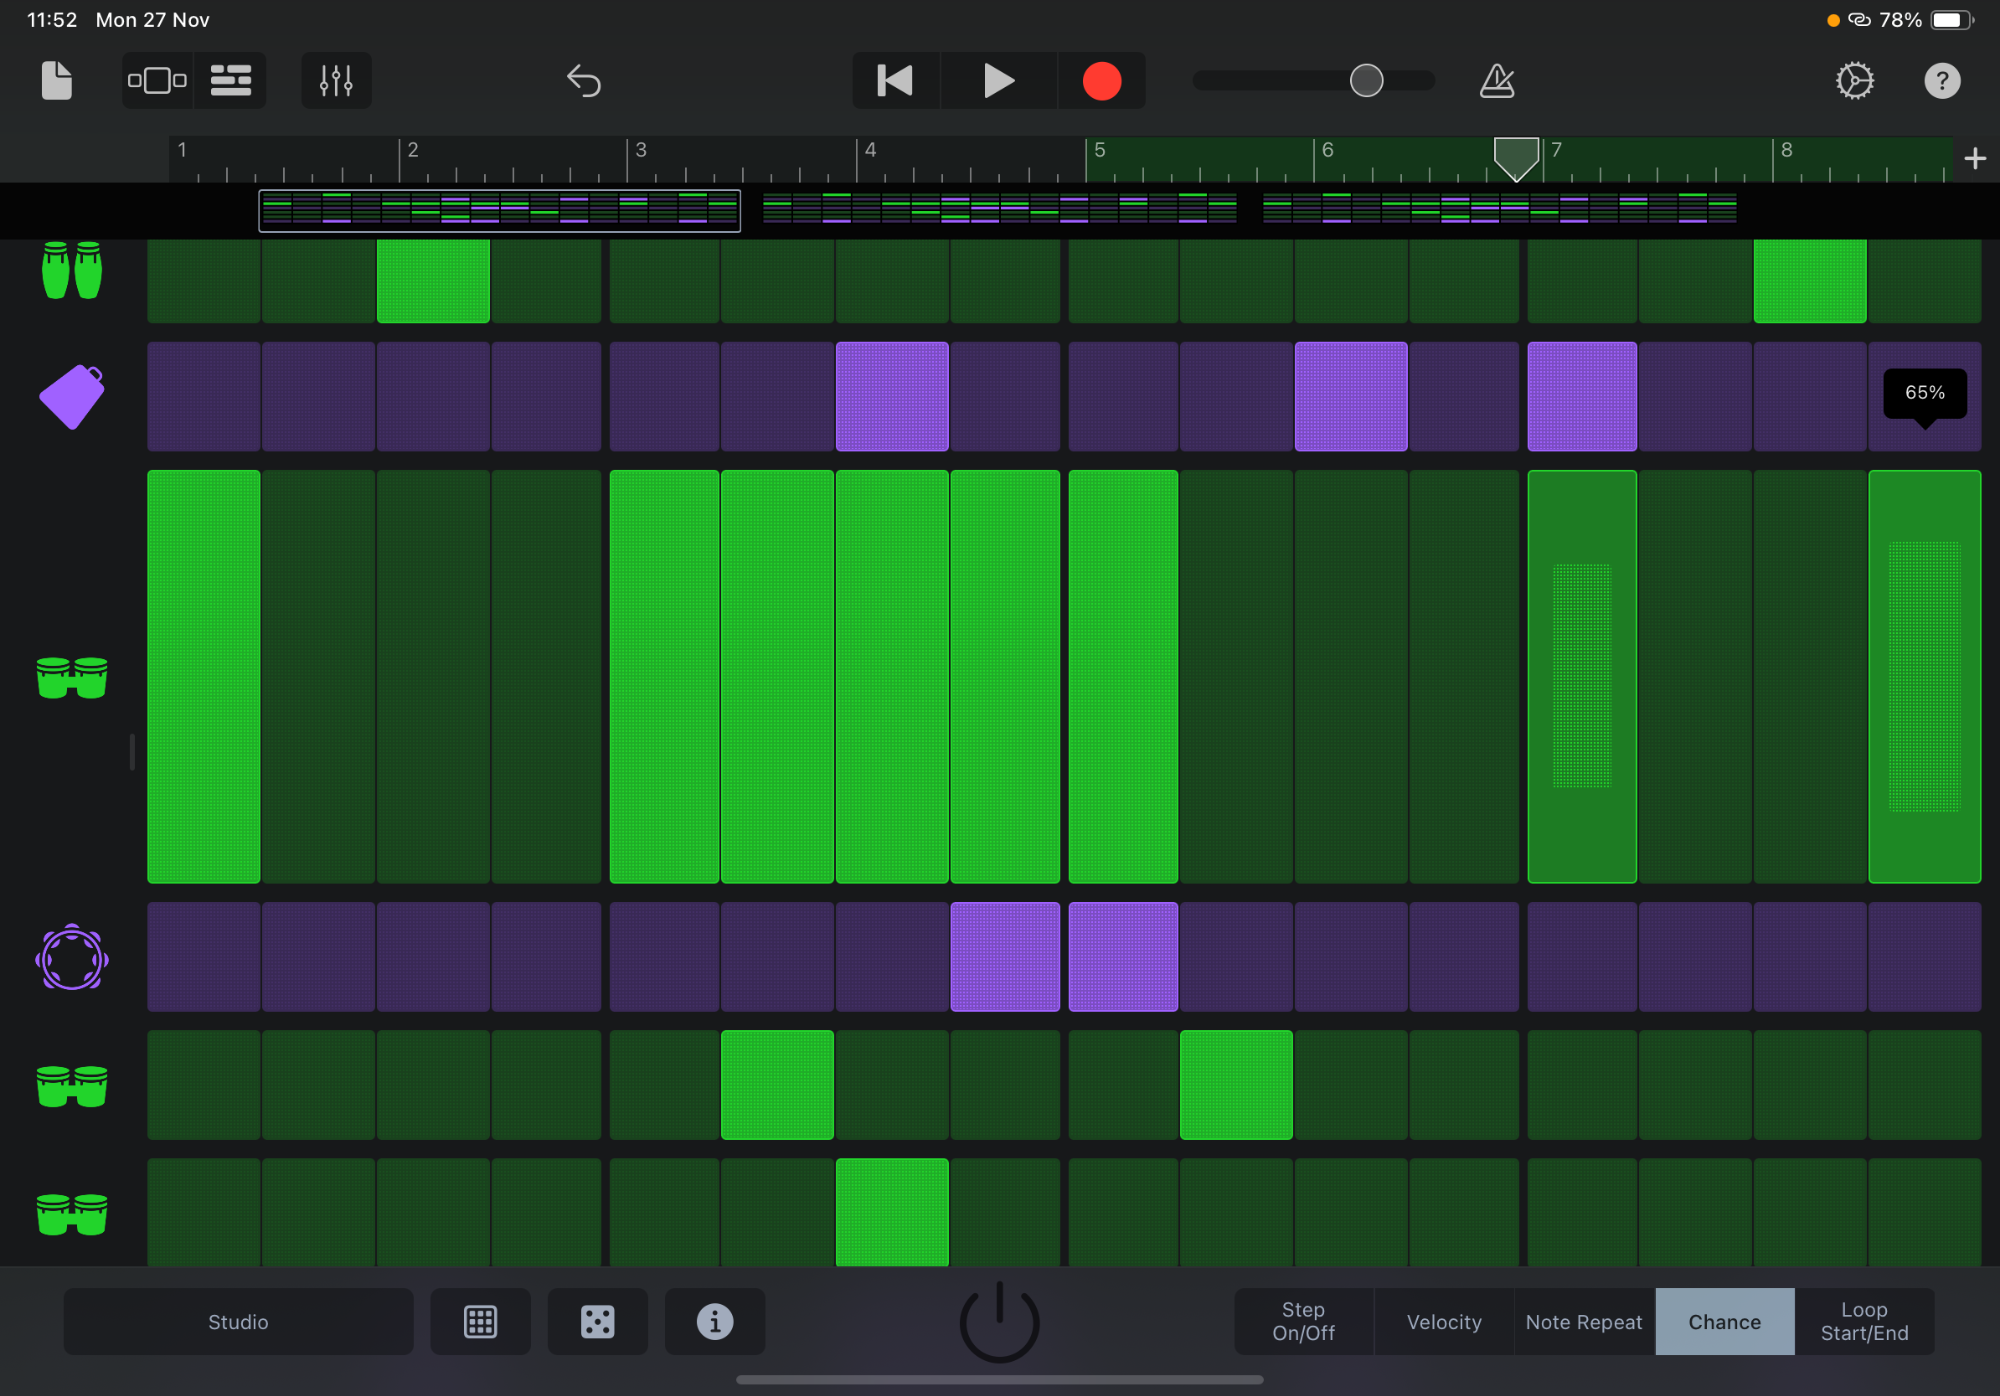Tap the tambourine row instrument icon
Viewport: 2000px width, 1396px height.
tap(72, 957)
